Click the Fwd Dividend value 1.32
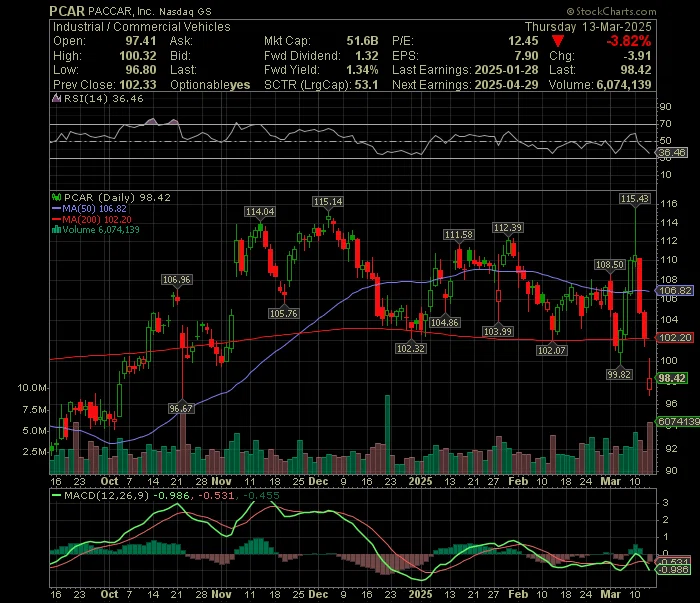700x603 pixels. [x=367, y=56]
